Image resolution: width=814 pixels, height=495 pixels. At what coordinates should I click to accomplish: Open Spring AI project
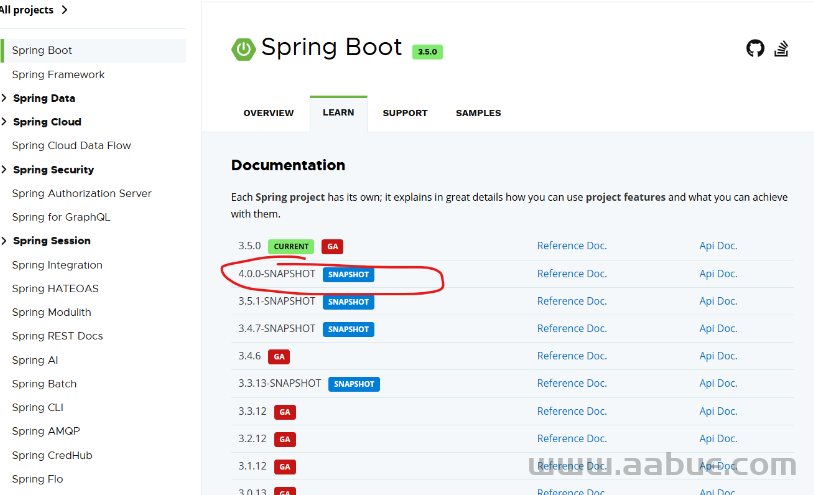coord(35,360)
